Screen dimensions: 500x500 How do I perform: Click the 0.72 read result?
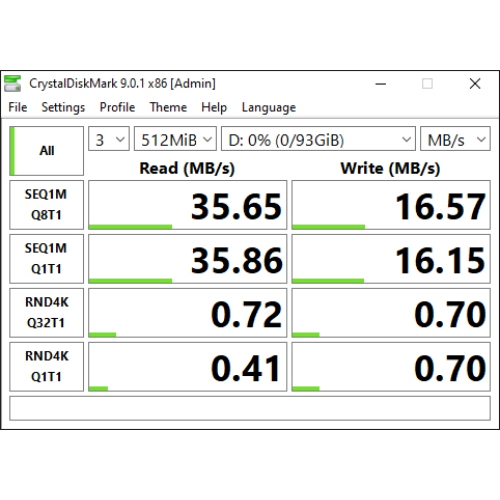[x=187, y=313]
